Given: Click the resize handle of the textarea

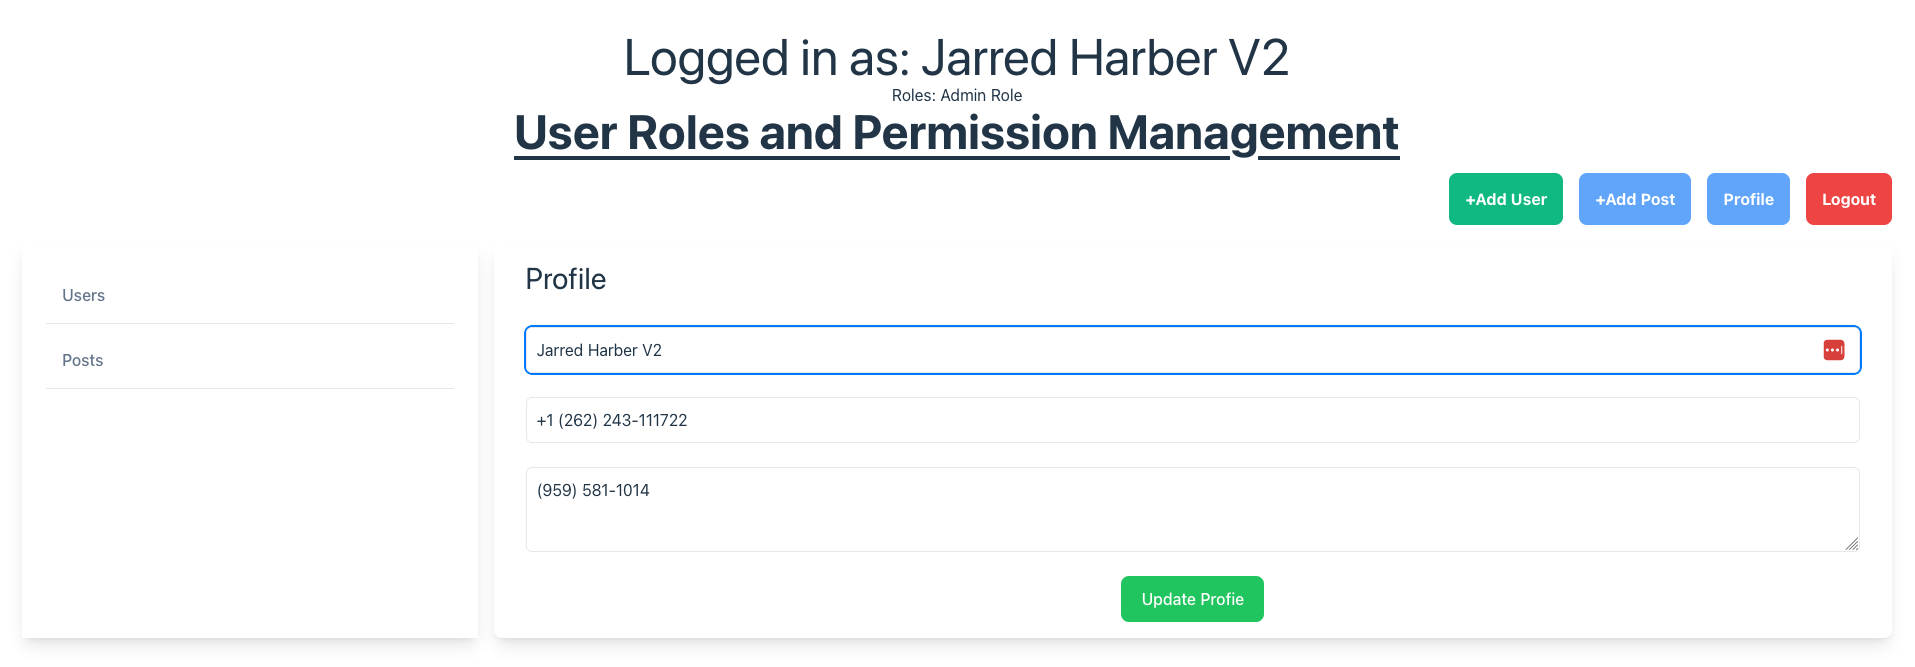Looking at the screenshot, I should pos(1851,543).
